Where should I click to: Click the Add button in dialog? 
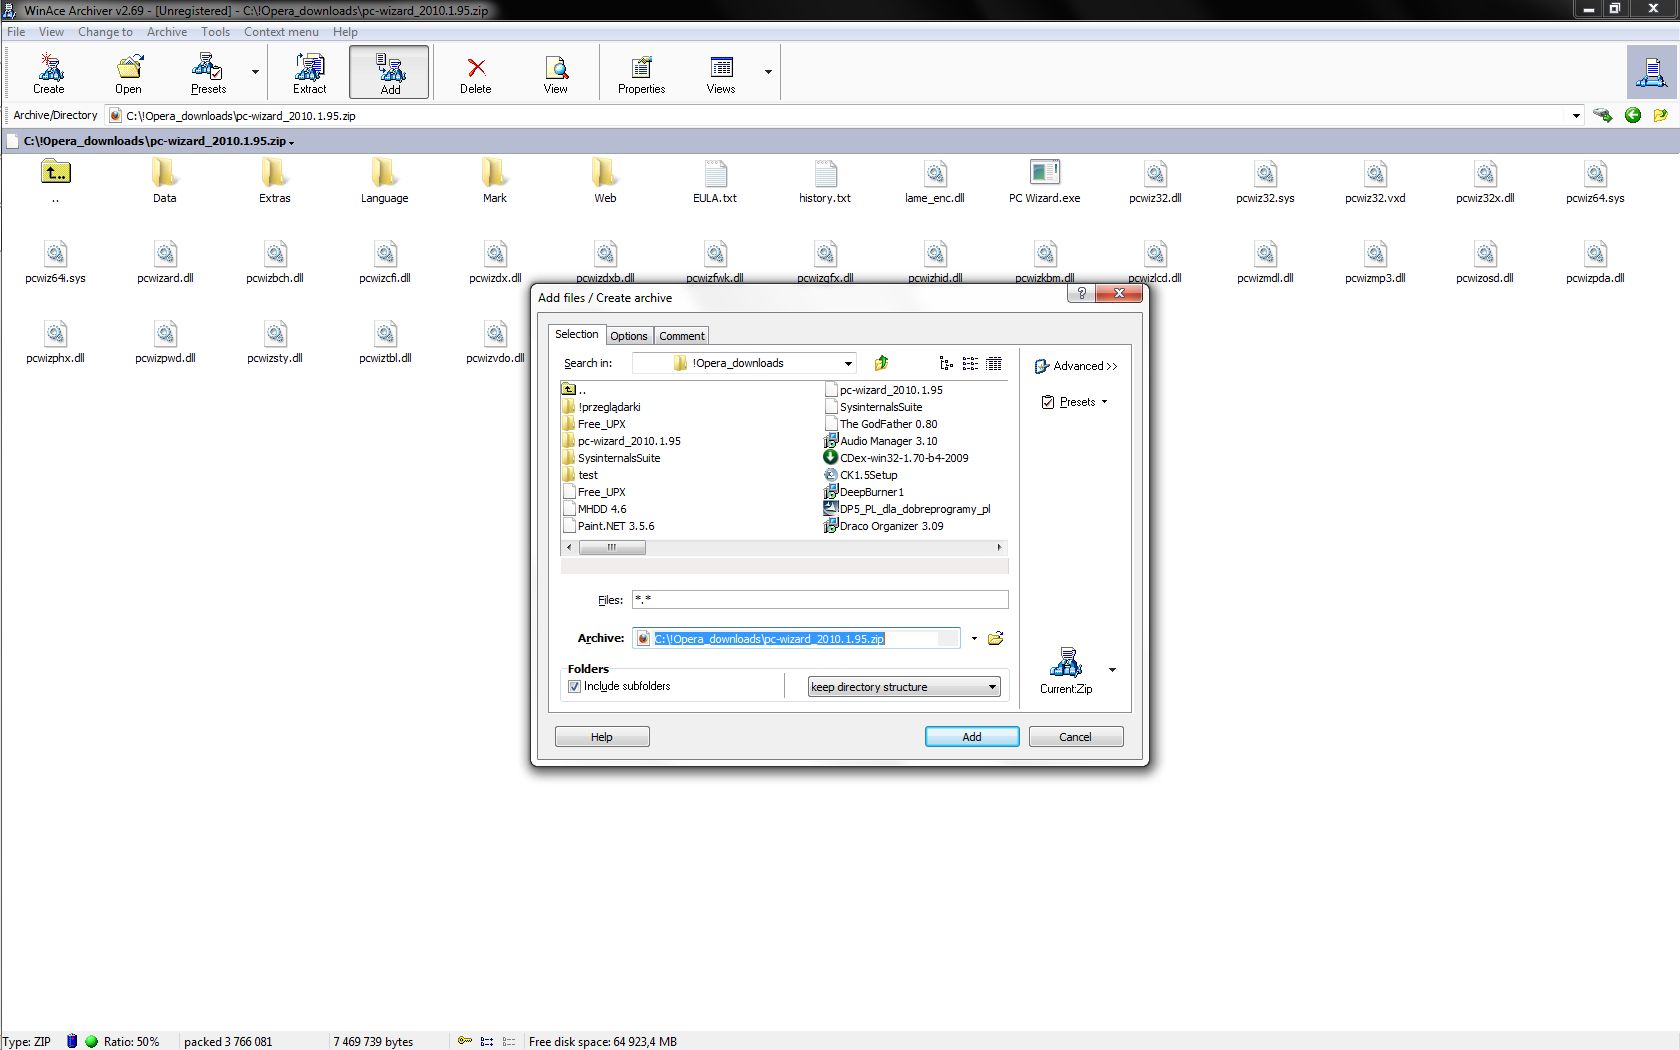tap(972, 737)
